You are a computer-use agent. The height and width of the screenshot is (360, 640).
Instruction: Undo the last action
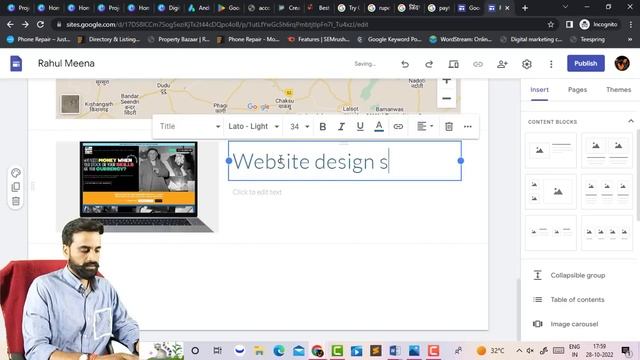(x=404, y=64)
